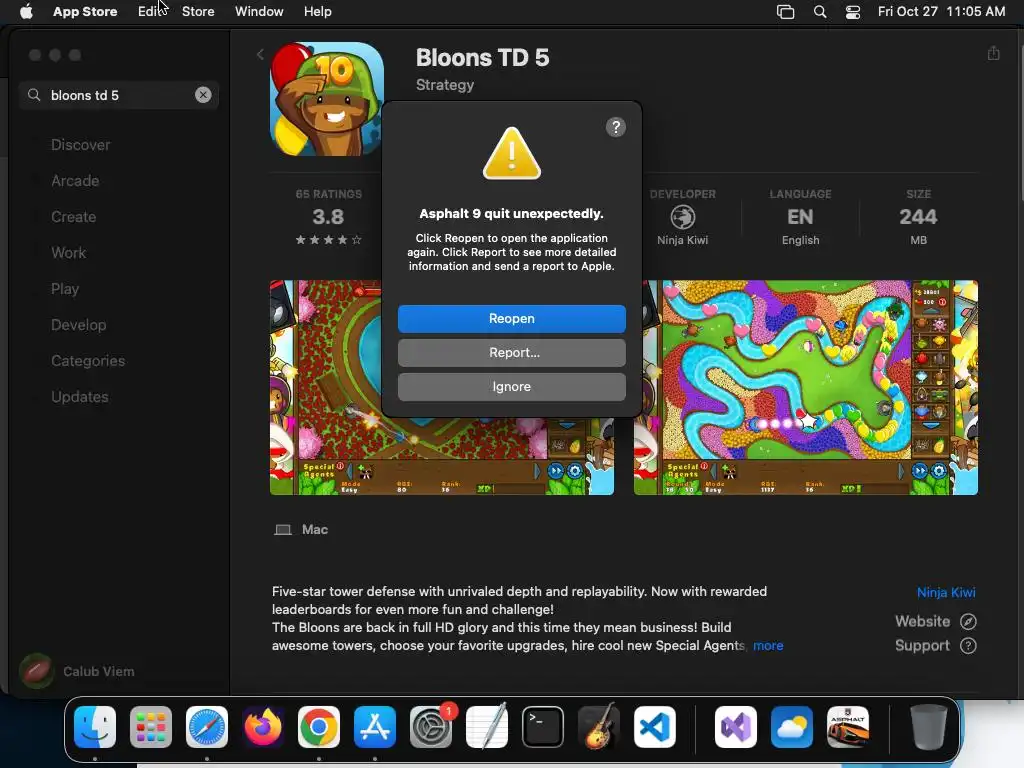Click the Mac platform label
Image resolution: width=1024 pixels, height=768 pixels.
click(x=315, y=530)
